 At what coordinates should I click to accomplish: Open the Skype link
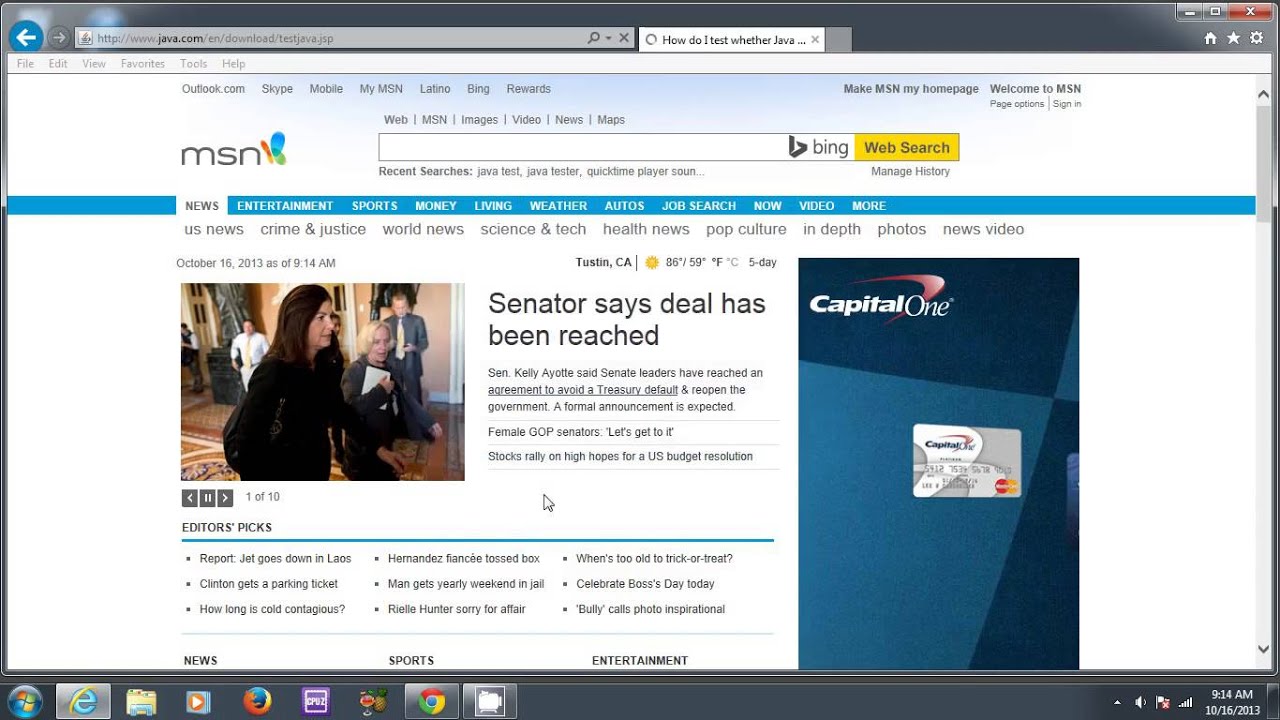pos(277,89)
